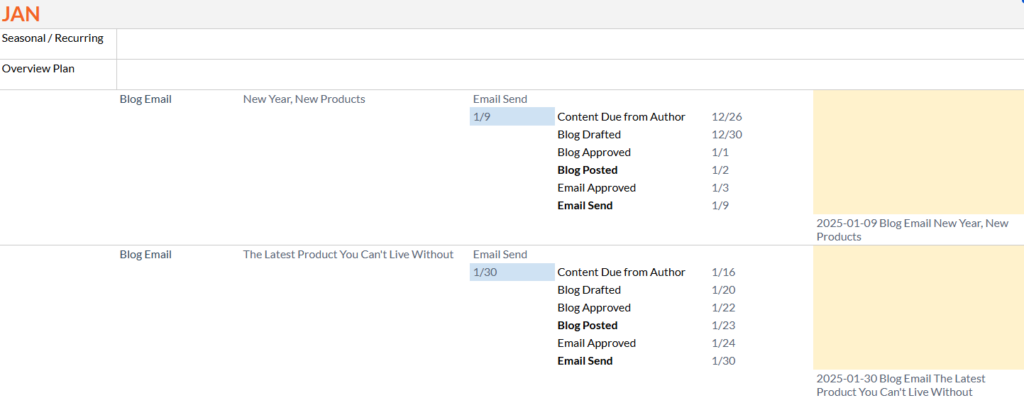This screenshot has width=1024, height=398.
Task: Select the JAN month heading
Action: [20, 14]
